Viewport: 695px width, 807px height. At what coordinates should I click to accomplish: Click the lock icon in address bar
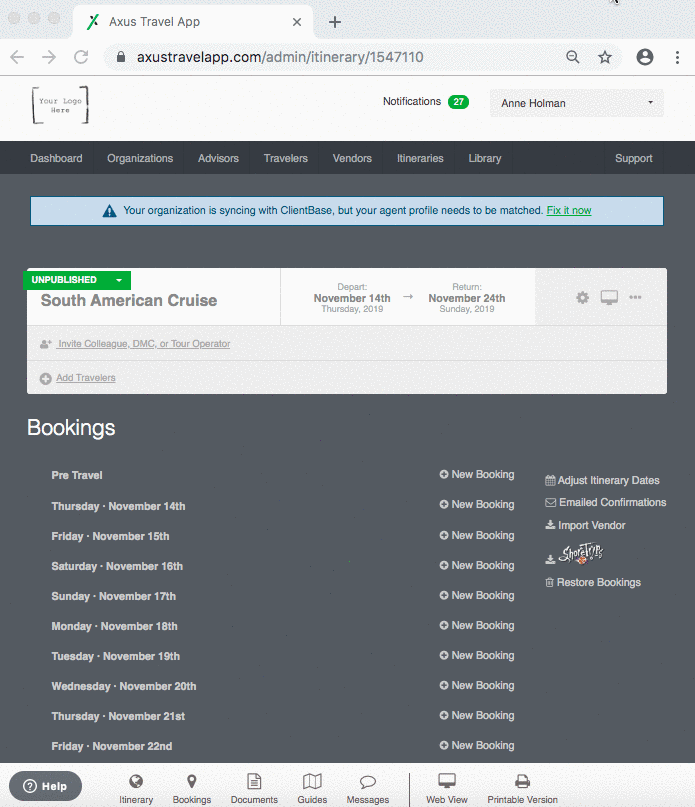coord(121,57)
